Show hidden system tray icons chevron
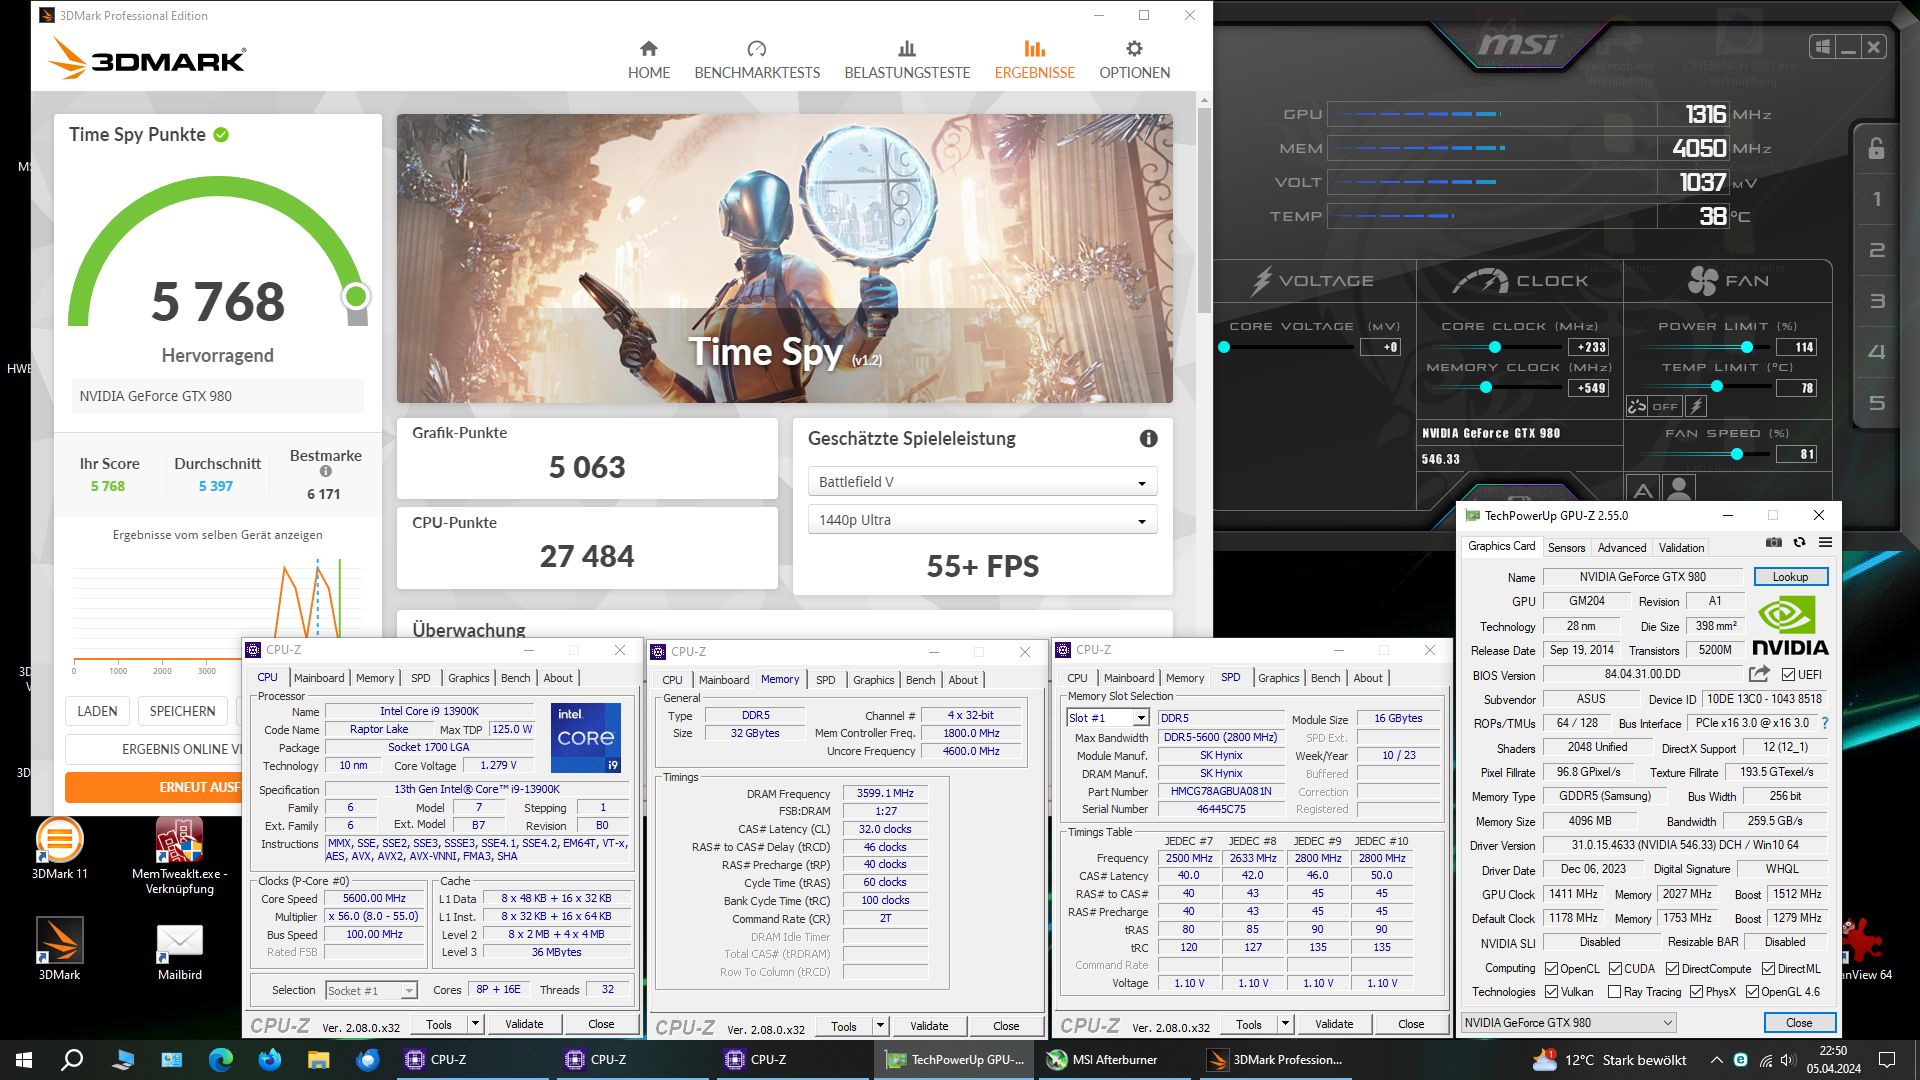Viewport: 1920px width, 1080px height. (1716, 1060)
